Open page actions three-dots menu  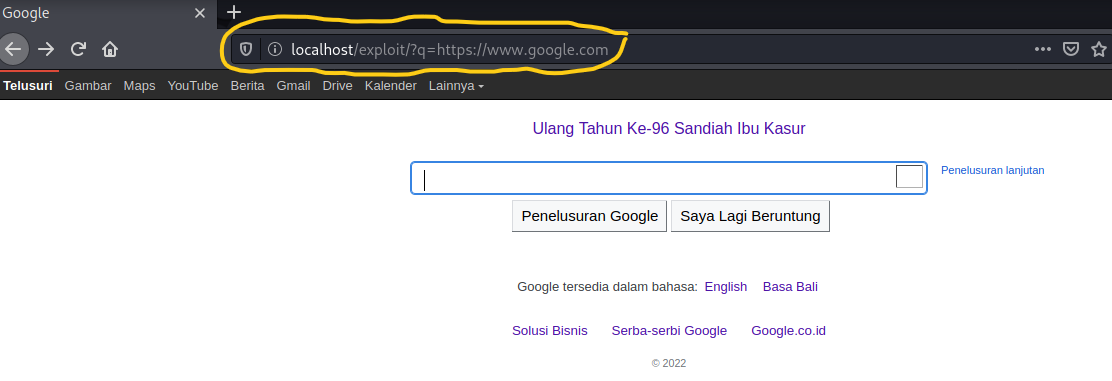(x=1042, y=49)
